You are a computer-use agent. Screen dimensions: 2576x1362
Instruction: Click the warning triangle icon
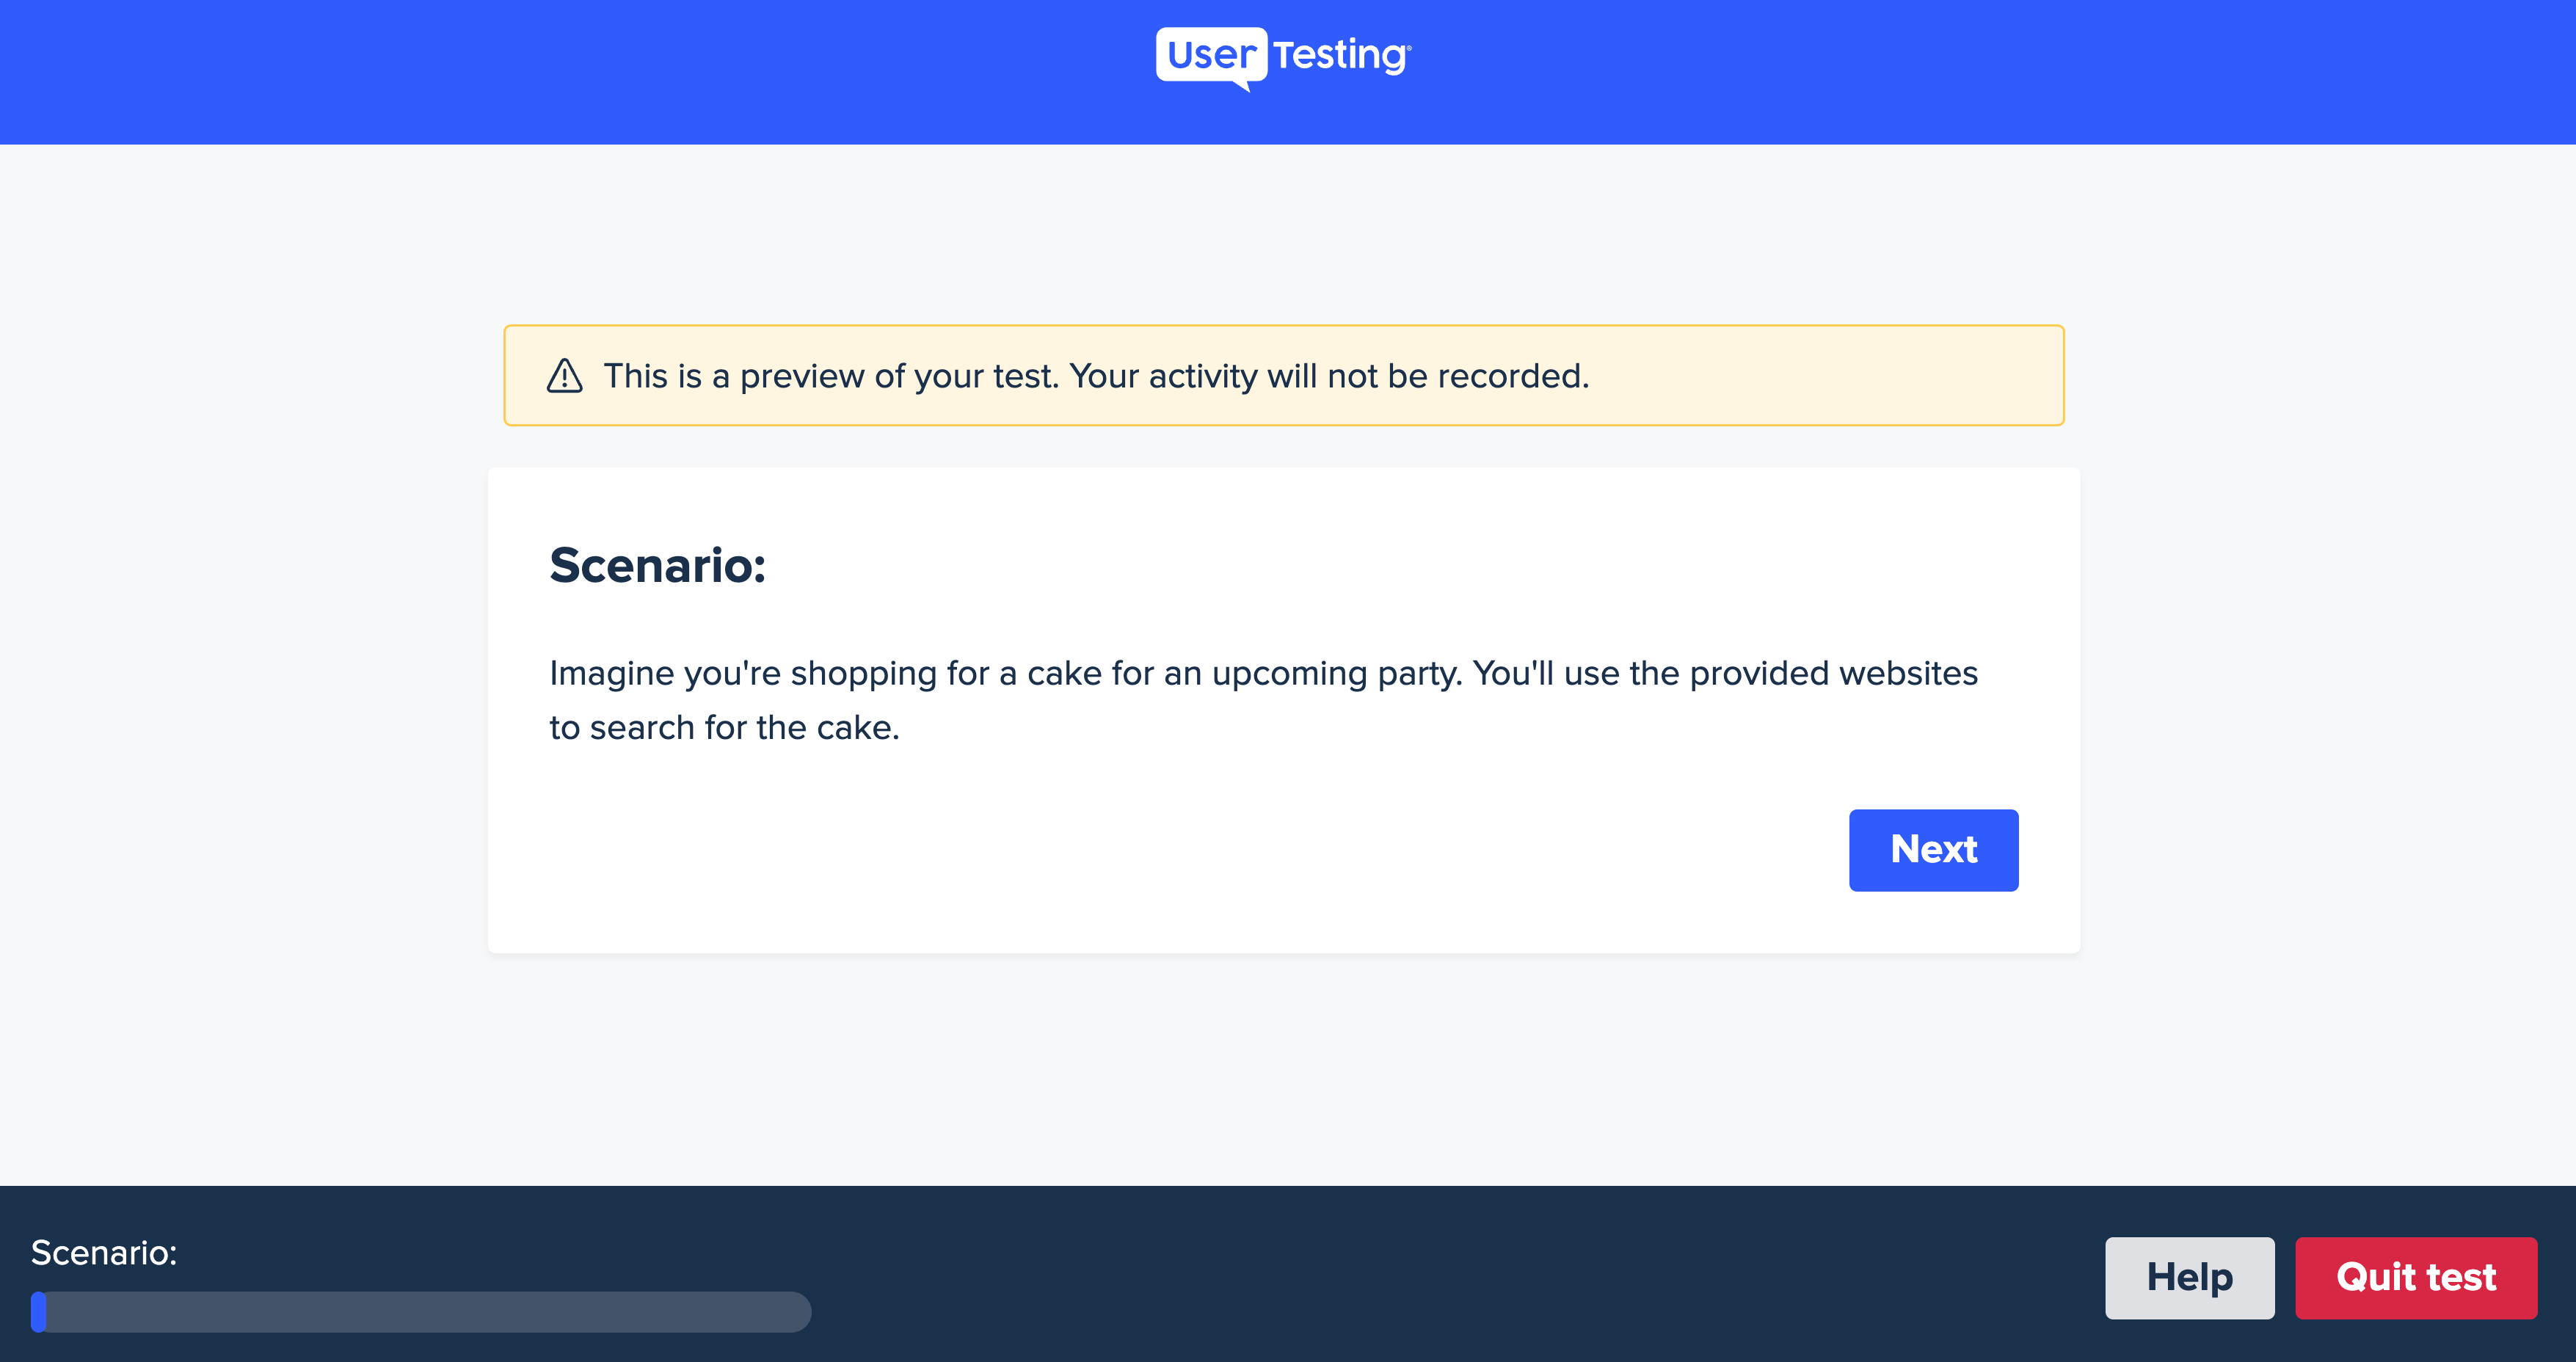click(565, 376)
